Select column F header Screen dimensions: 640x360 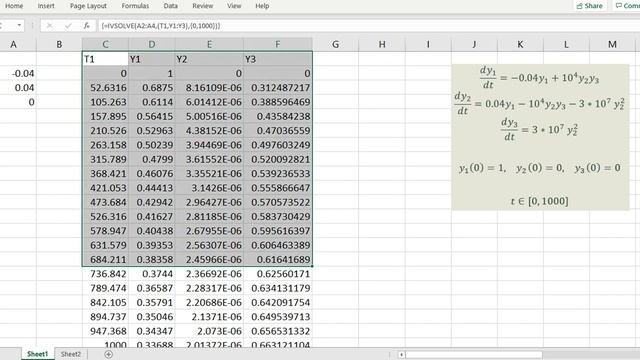pyautogui.click(x=278, y=44)
